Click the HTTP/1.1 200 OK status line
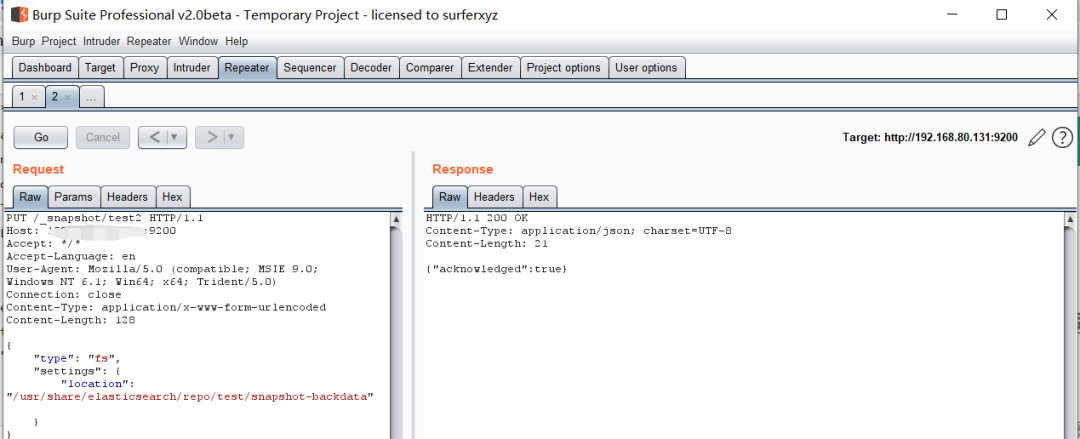1080x439 pixels. pos(477,218)
